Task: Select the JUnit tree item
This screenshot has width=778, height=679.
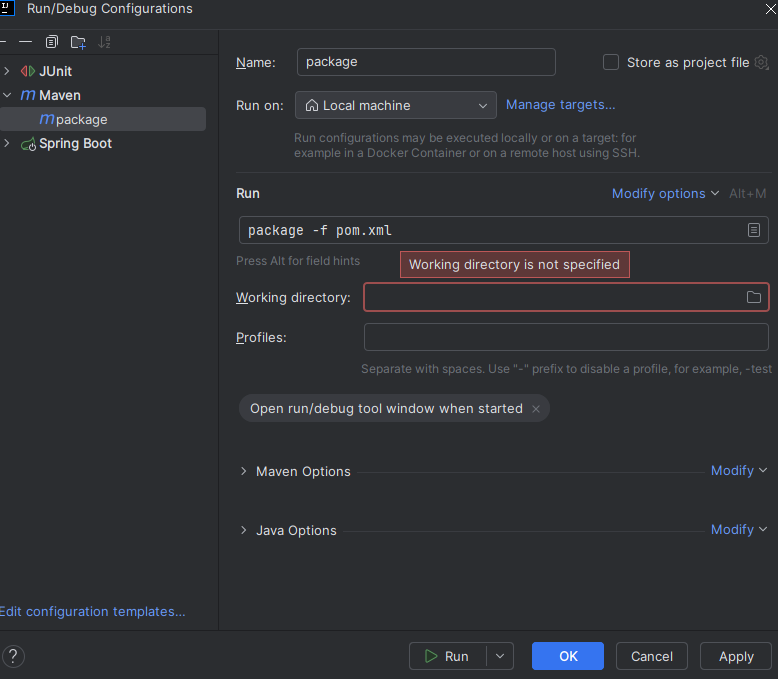Action: click(56, 71)
